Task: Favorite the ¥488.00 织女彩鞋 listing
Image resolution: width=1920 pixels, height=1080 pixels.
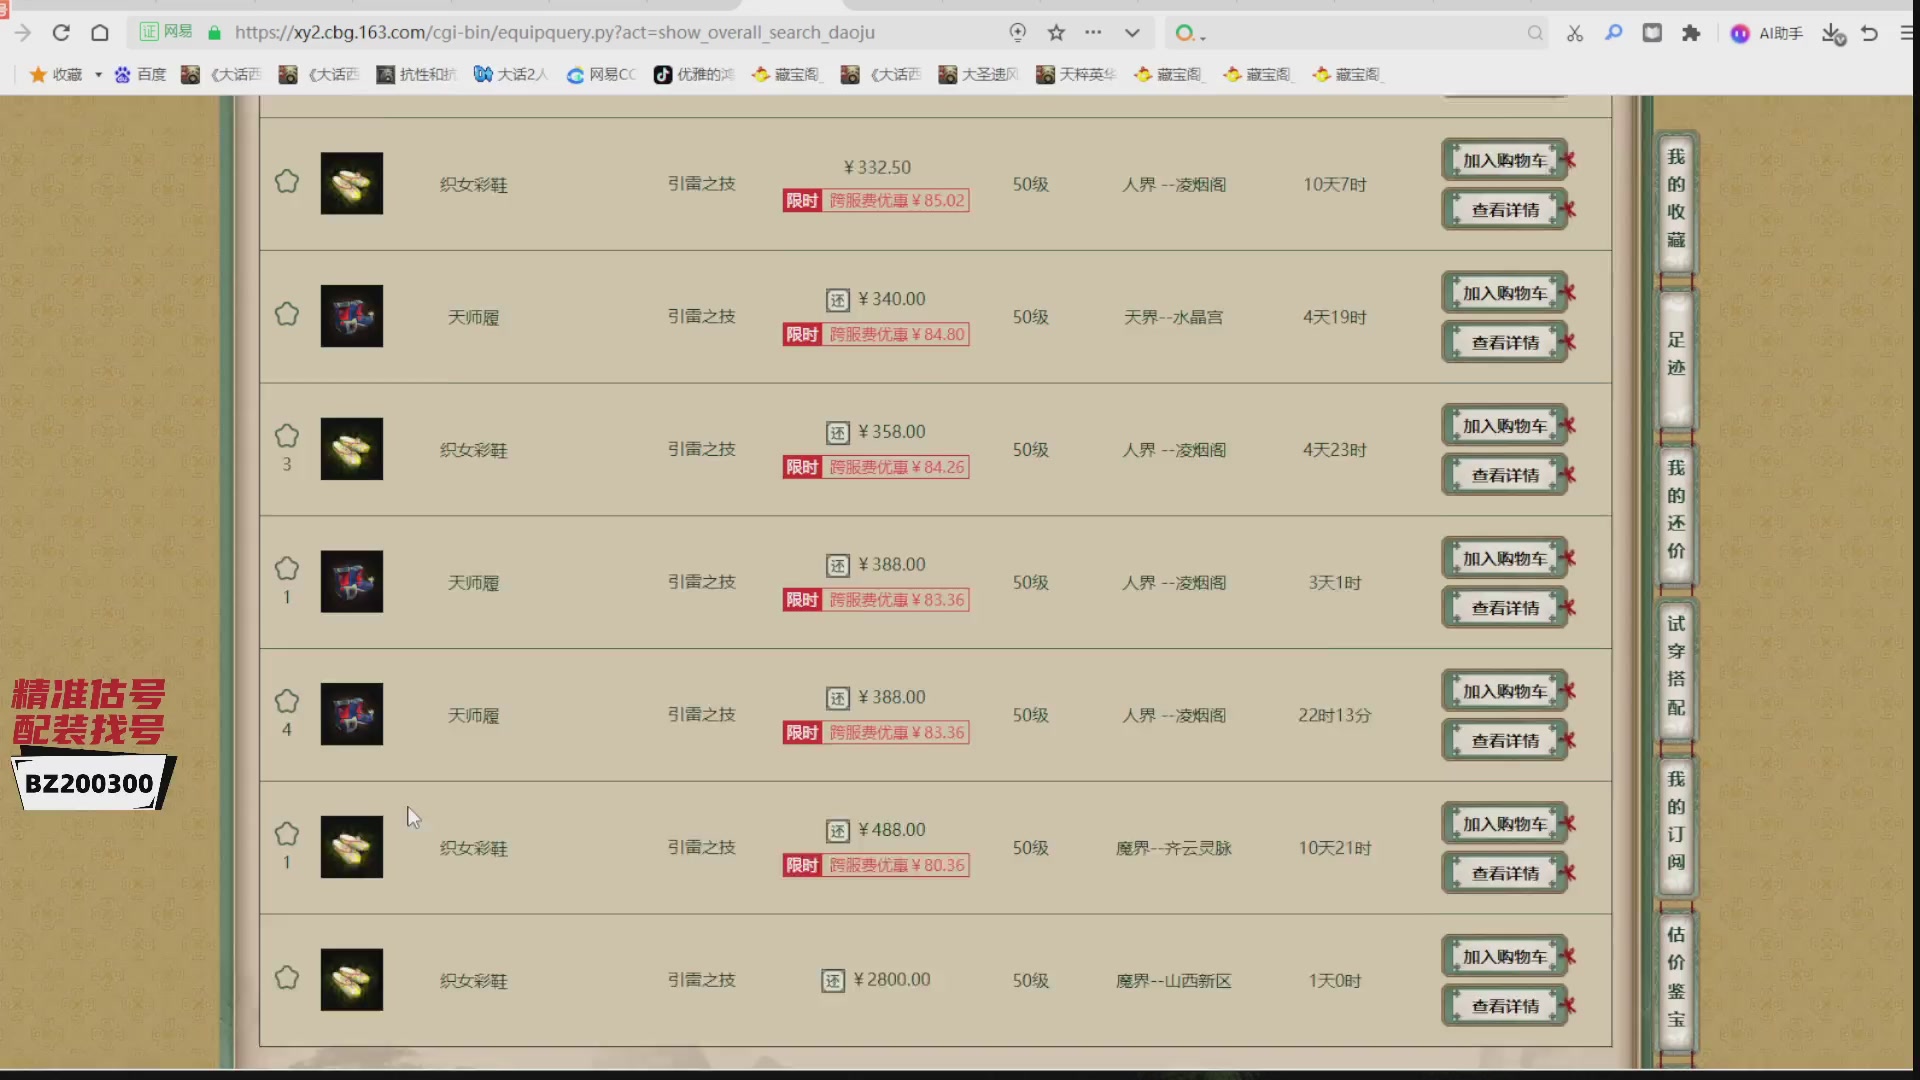Action: [287, 834]
